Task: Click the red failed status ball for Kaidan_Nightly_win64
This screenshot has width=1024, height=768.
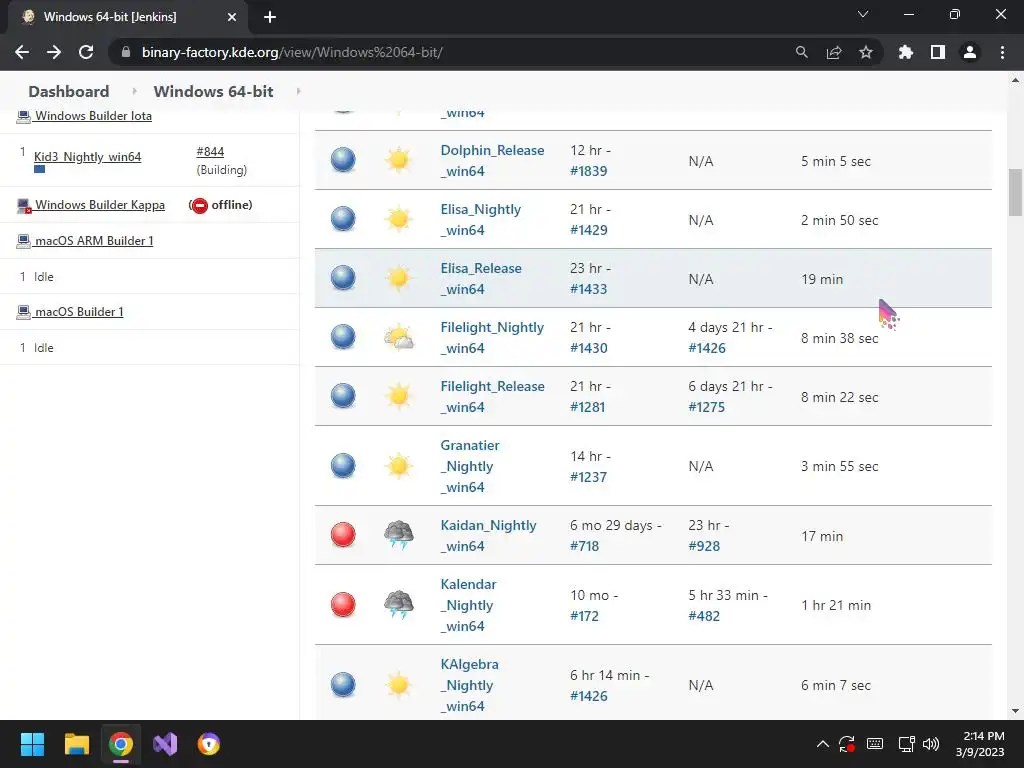Action: [343, 535]
